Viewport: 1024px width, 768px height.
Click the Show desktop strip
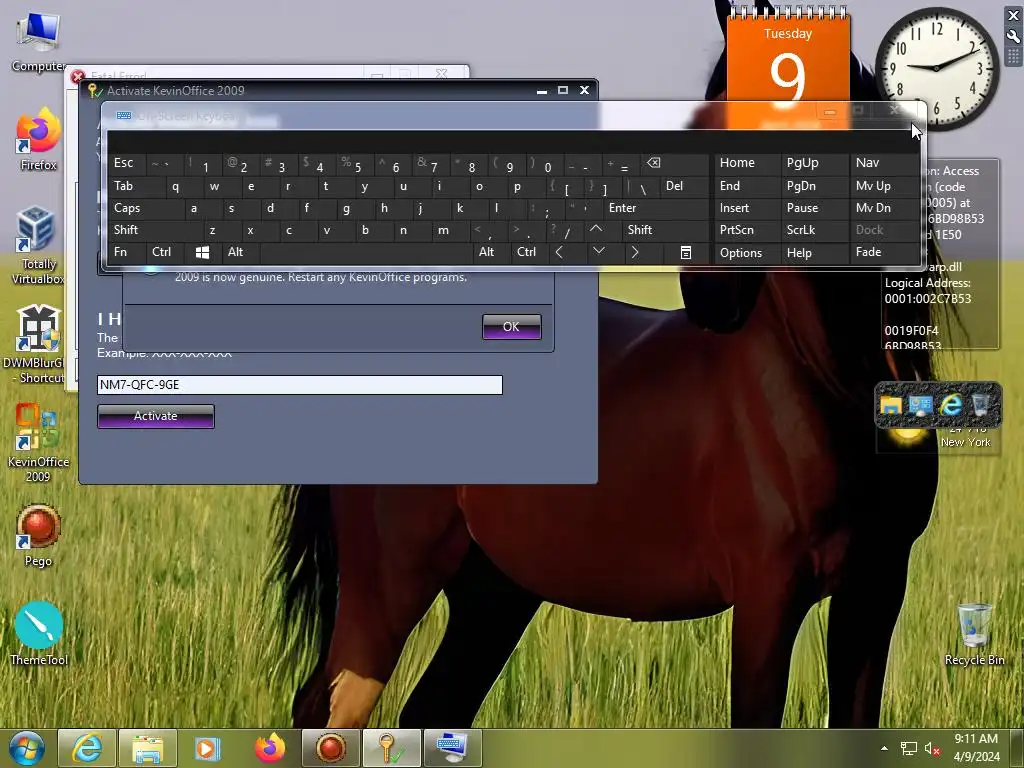click(1019, 748)
